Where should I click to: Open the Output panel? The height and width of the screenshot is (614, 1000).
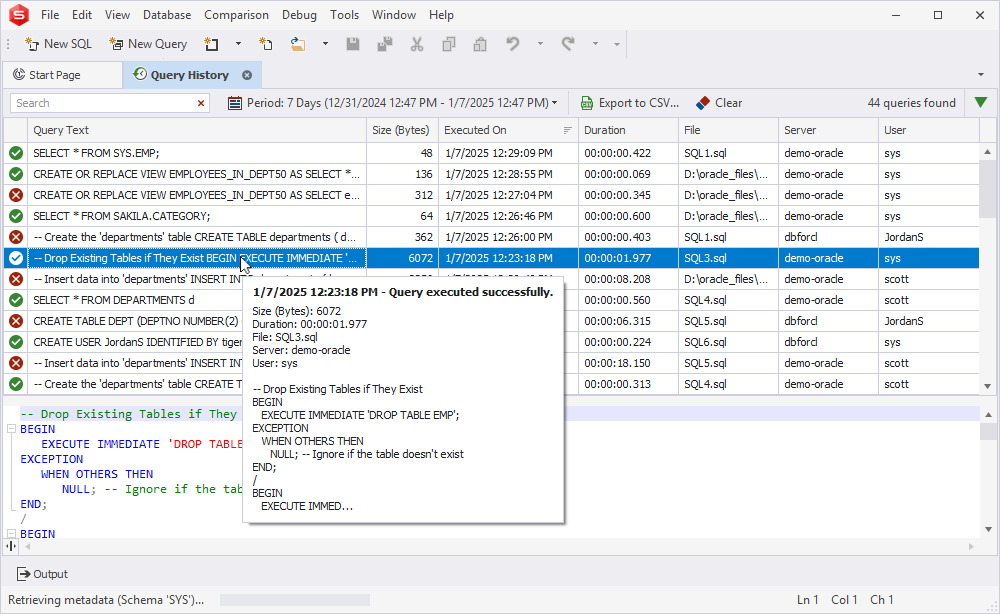pyautogui.click(x=43, y=574)
